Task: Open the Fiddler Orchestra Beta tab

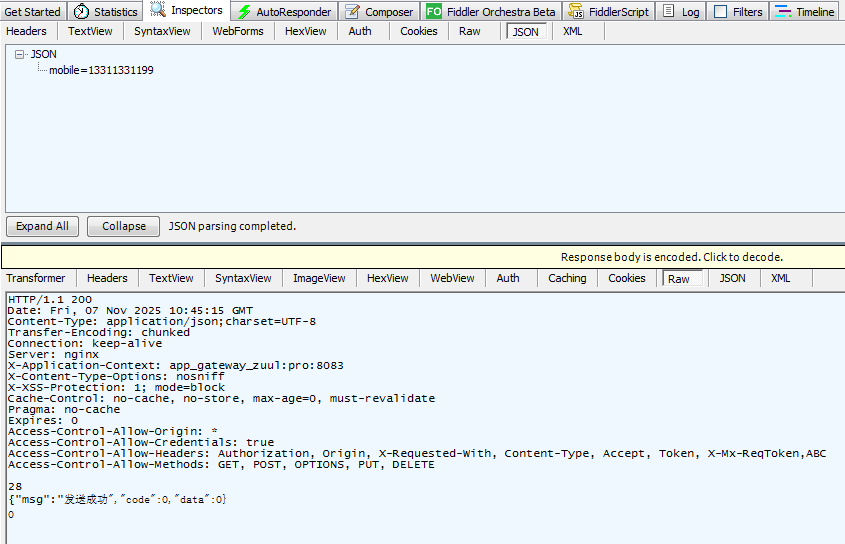Action: coord(491,12)
